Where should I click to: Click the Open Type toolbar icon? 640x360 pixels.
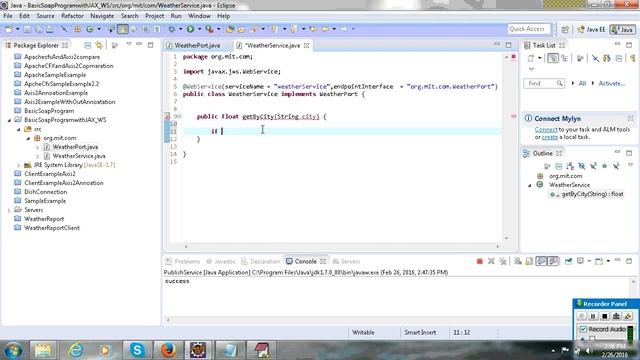[x=230, y=29]
